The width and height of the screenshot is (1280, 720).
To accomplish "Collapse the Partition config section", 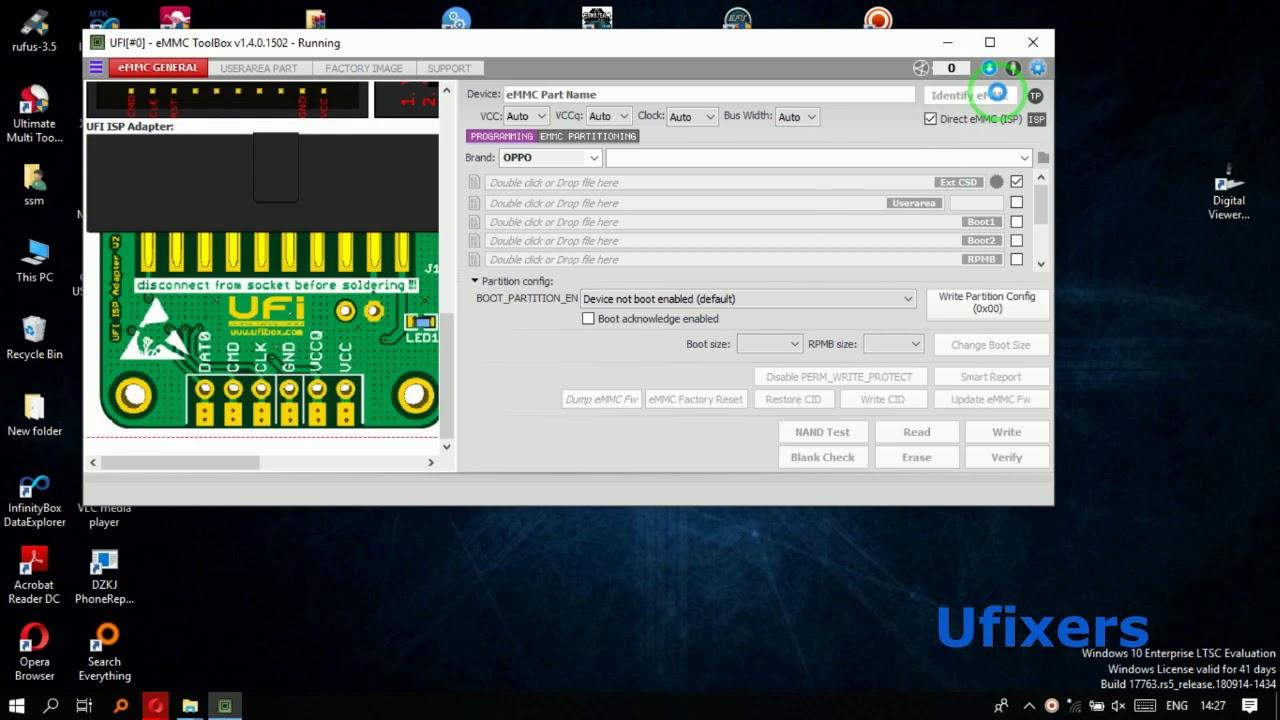I will [x=474, y=281].
